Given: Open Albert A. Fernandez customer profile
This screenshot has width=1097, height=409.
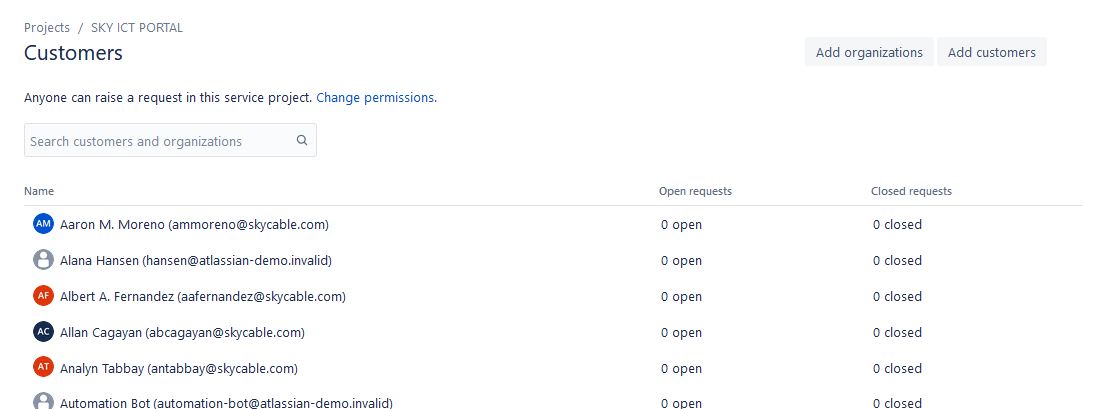Looking at the screenshot, I should point(203,296).
